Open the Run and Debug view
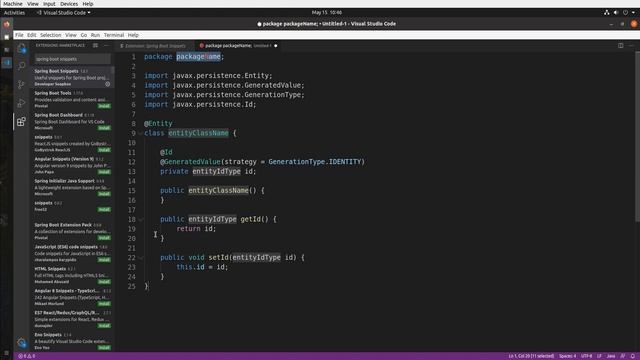Image resolution: width=640 pixels, height=360 pixels. pyautogui.click(x=22, y=103)
